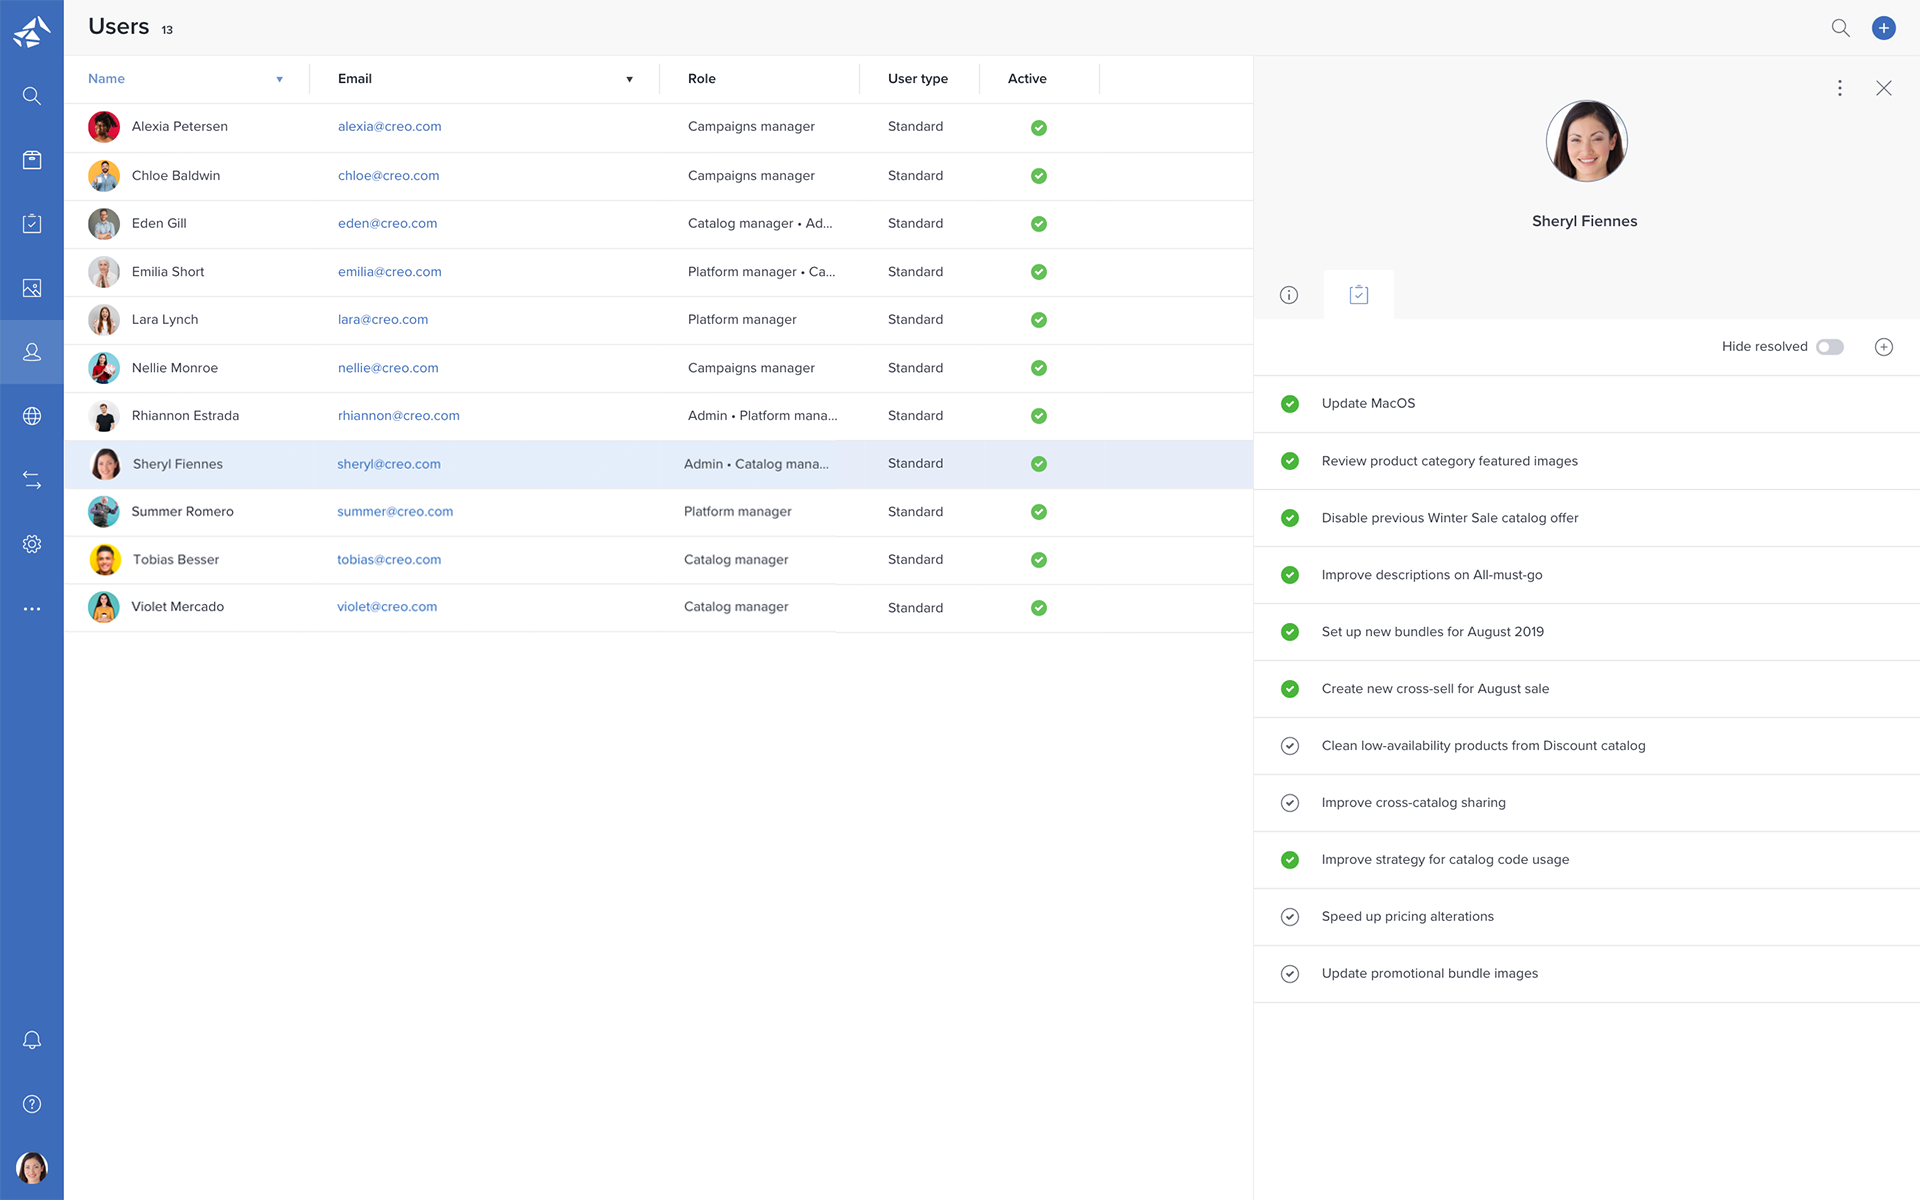The height and width of the screenshot is (1200, 1920).
Task: Open the tasks clipboard icon in sidebar
Action: [x=32, y=223]
